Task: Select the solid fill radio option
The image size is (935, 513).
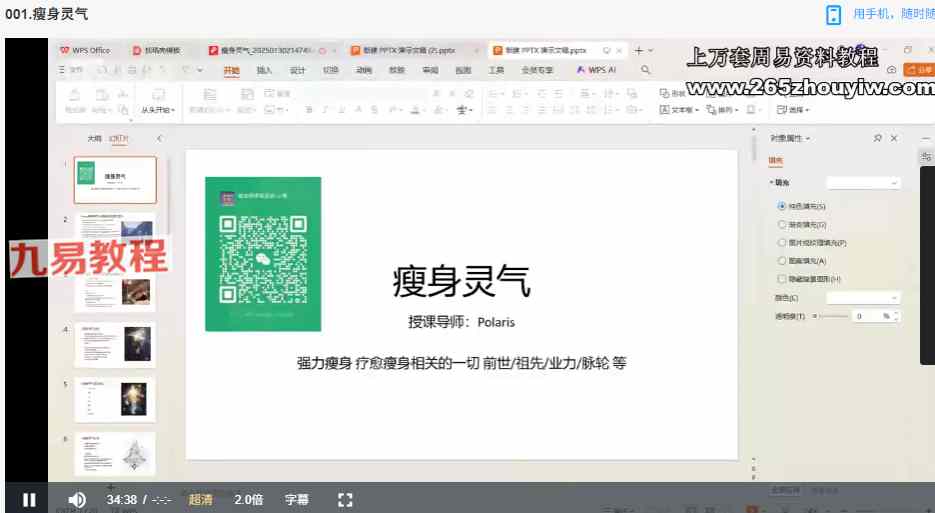Action: tap(782, 206)
